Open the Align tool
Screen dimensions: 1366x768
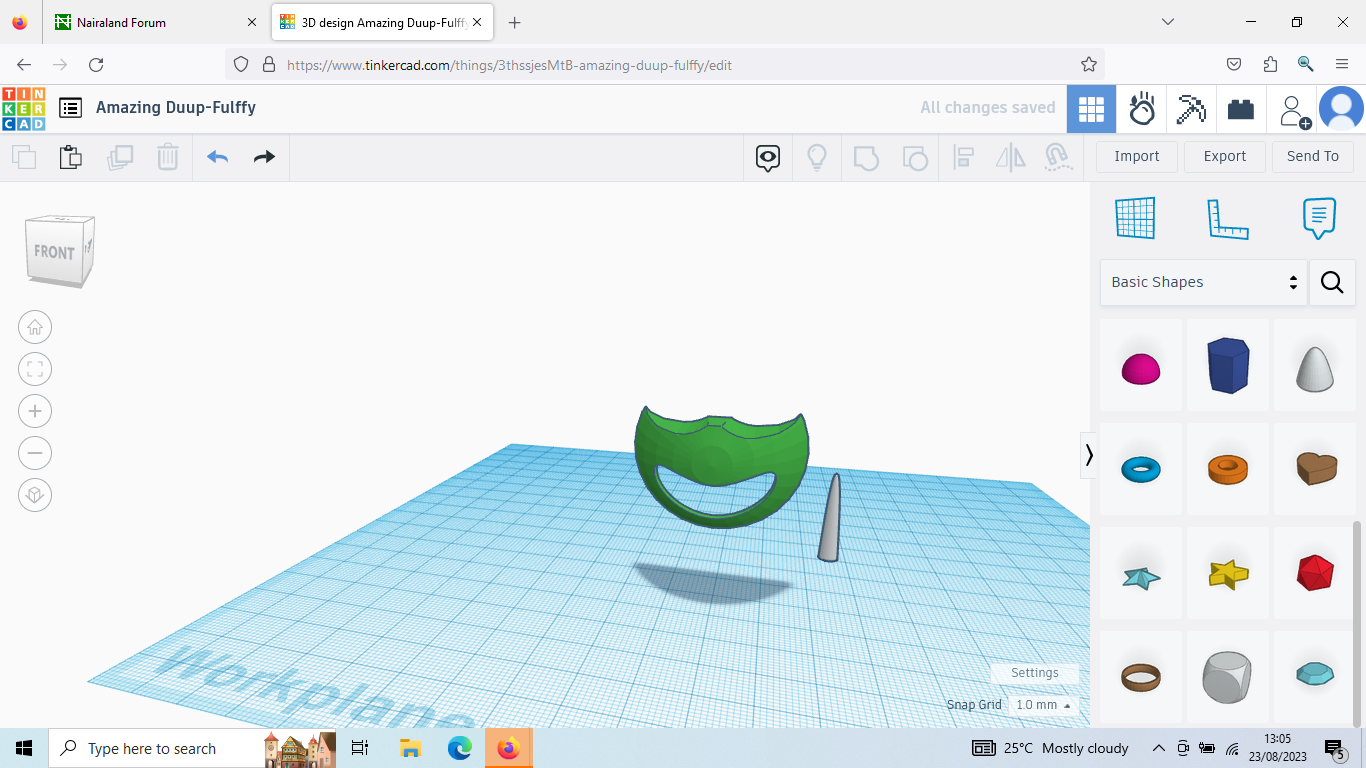963,157
